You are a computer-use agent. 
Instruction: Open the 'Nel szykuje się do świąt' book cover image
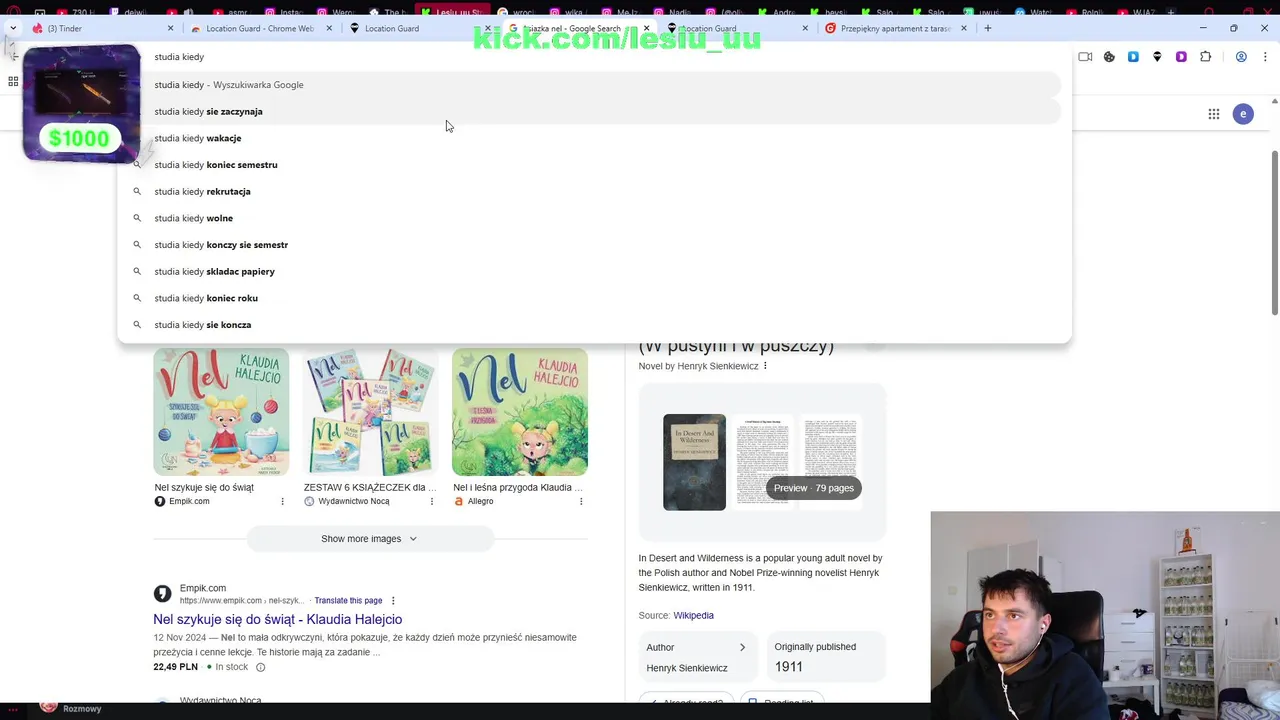click(221, 412)
